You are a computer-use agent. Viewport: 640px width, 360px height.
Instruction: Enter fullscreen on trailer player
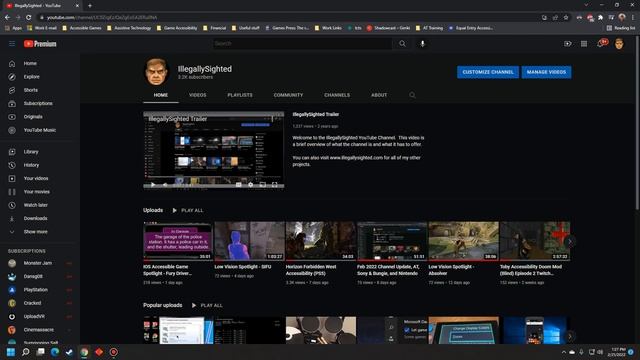tap(275, 184)
